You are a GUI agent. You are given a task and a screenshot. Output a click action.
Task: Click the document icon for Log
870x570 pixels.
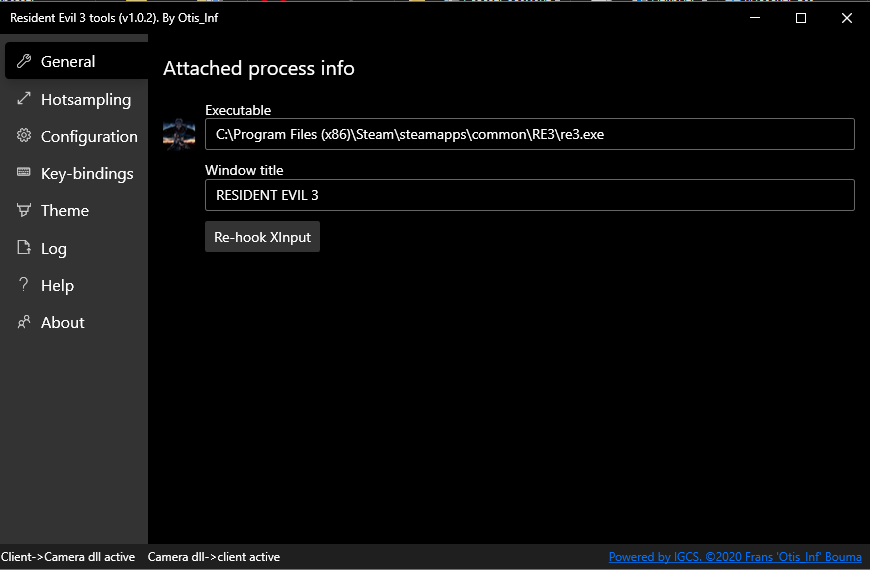tap(24, 248)
